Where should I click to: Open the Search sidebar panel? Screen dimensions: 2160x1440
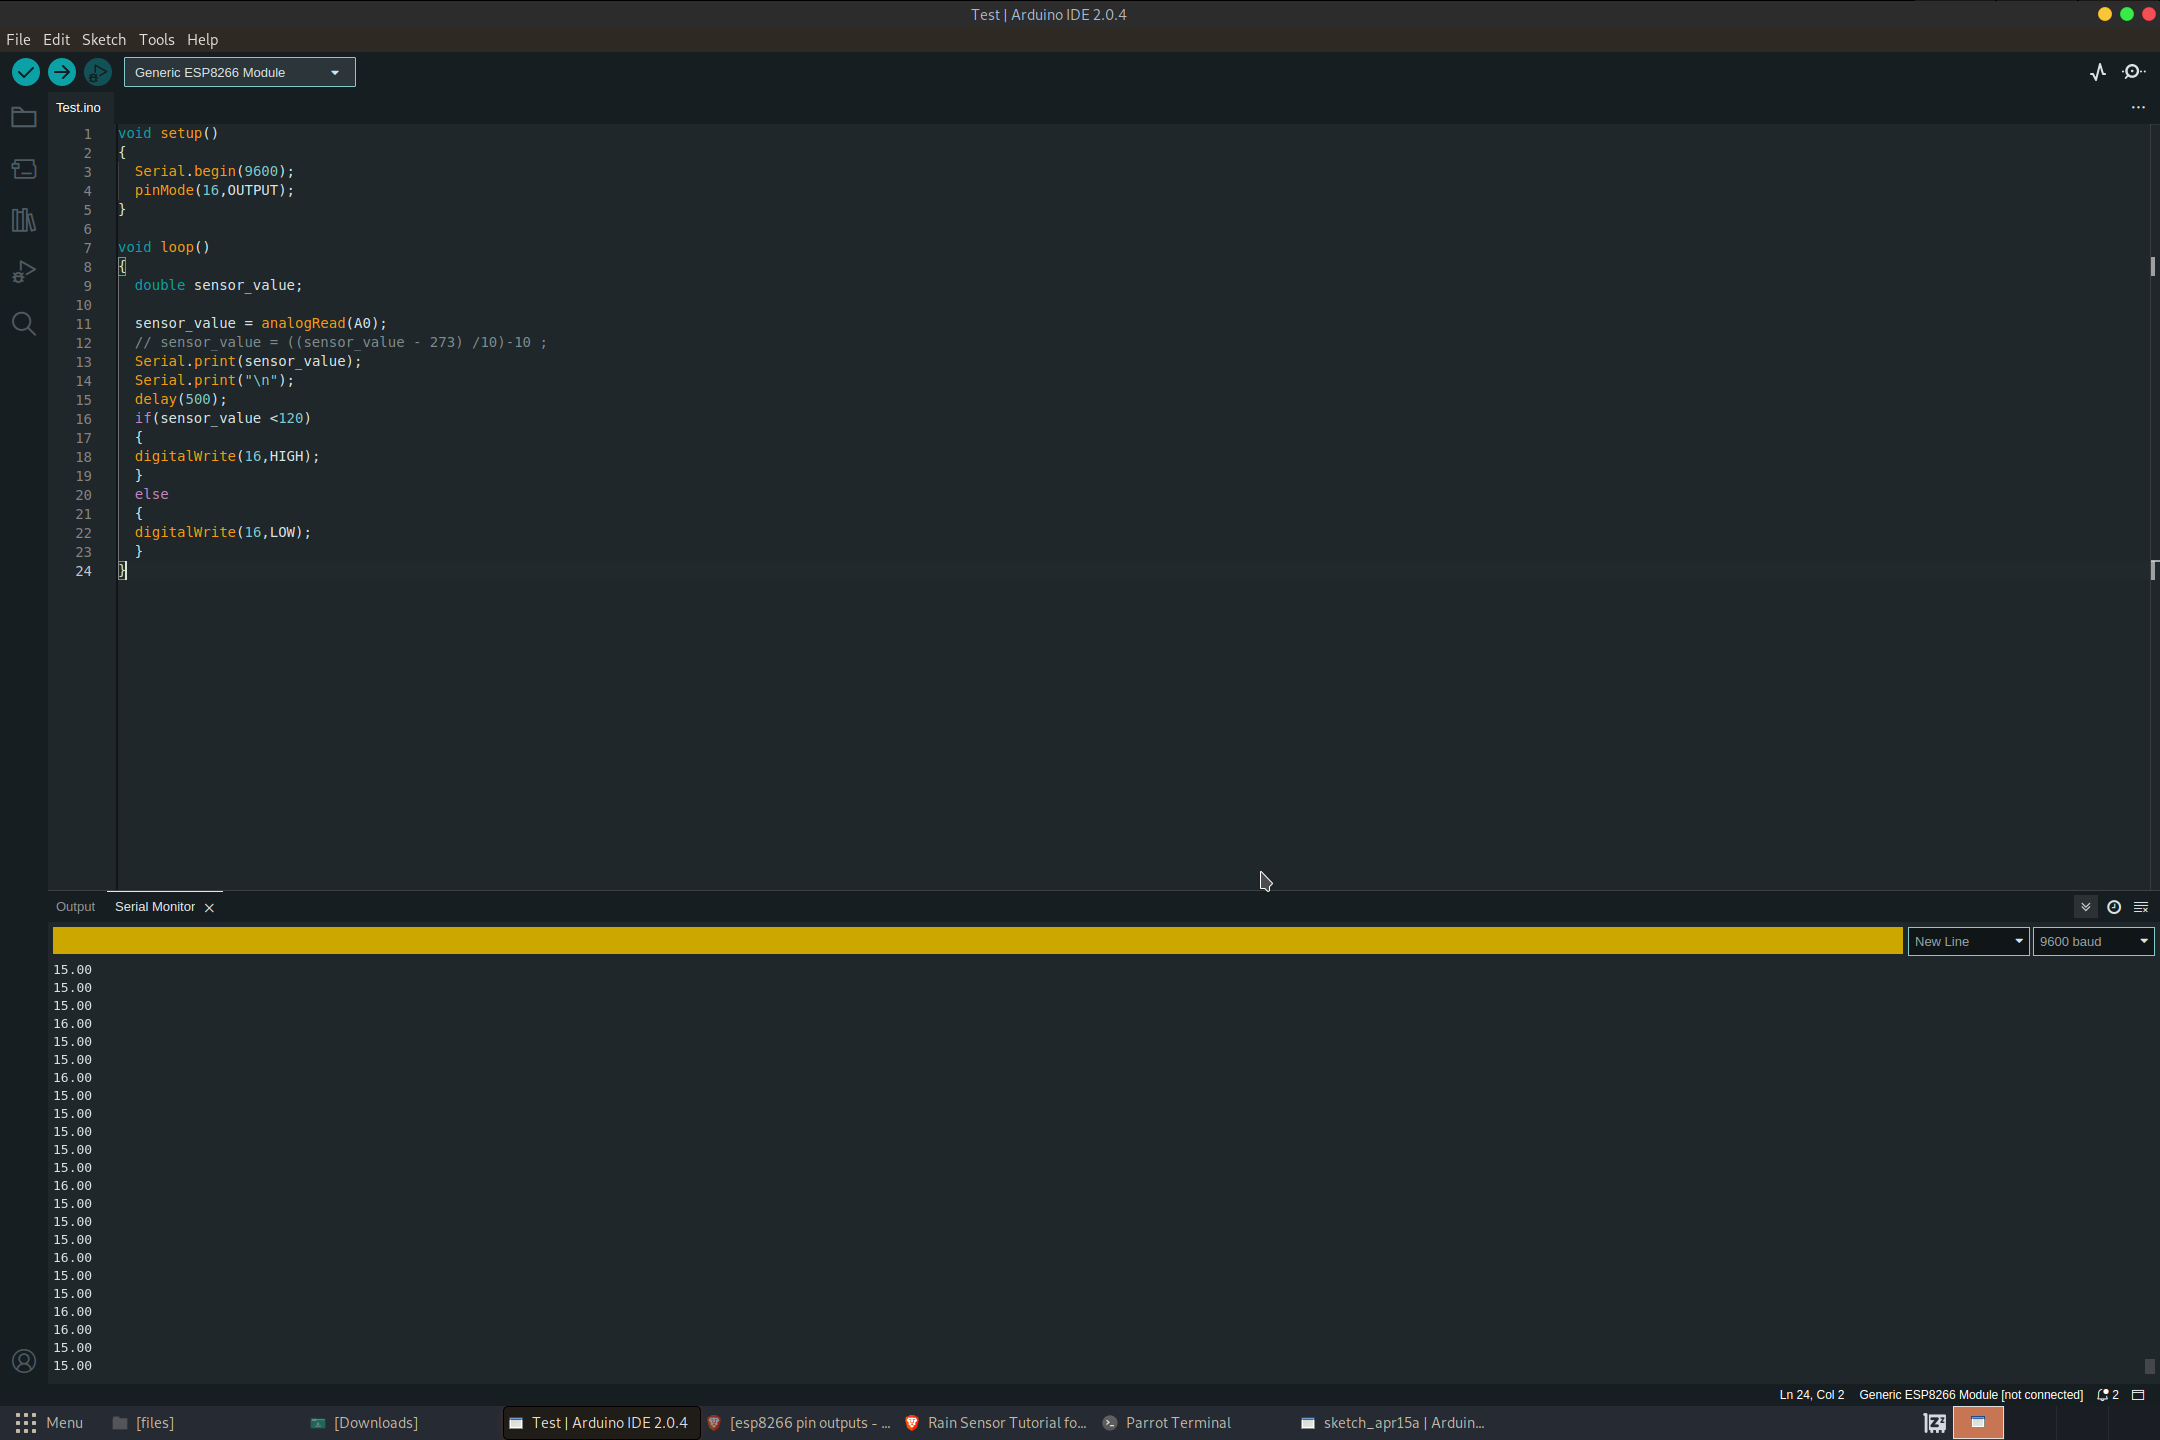click(24, 323)
